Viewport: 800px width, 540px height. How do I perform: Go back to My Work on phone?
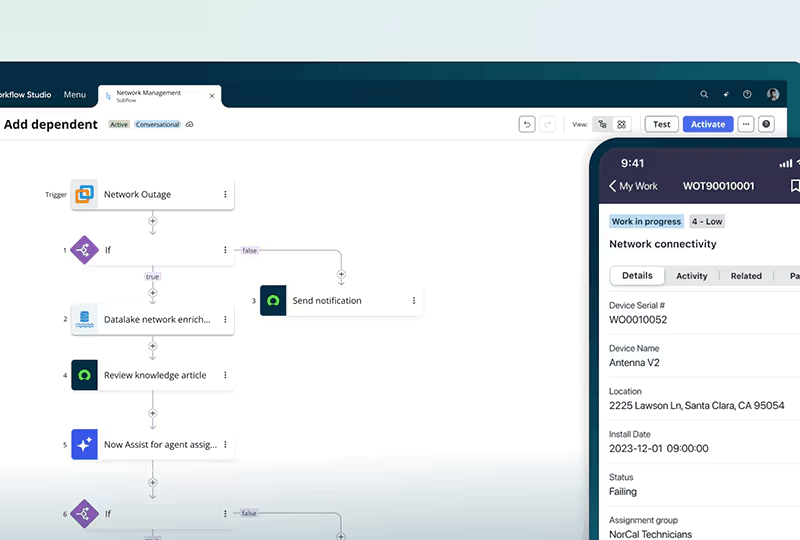coord(633,186)
